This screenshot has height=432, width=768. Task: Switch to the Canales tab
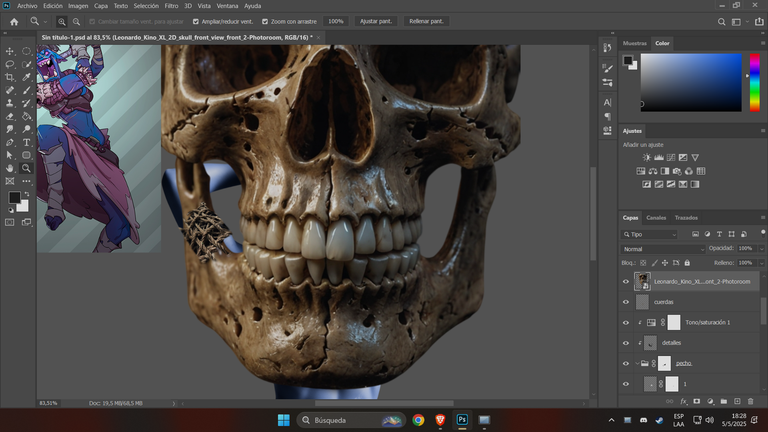coord(656,218)
